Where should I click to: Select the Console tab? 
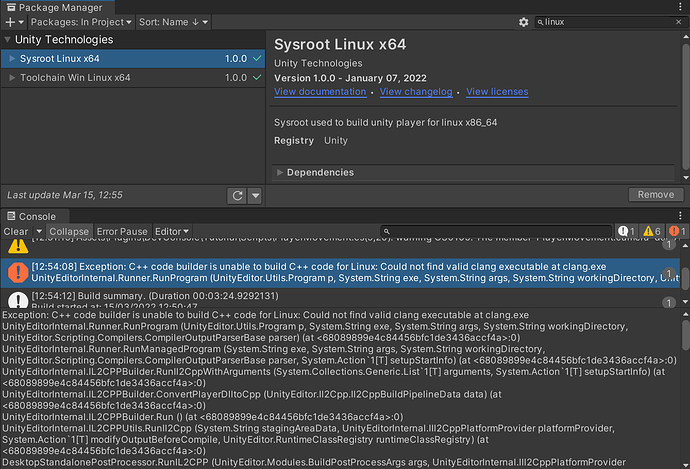tap(31, 216)
